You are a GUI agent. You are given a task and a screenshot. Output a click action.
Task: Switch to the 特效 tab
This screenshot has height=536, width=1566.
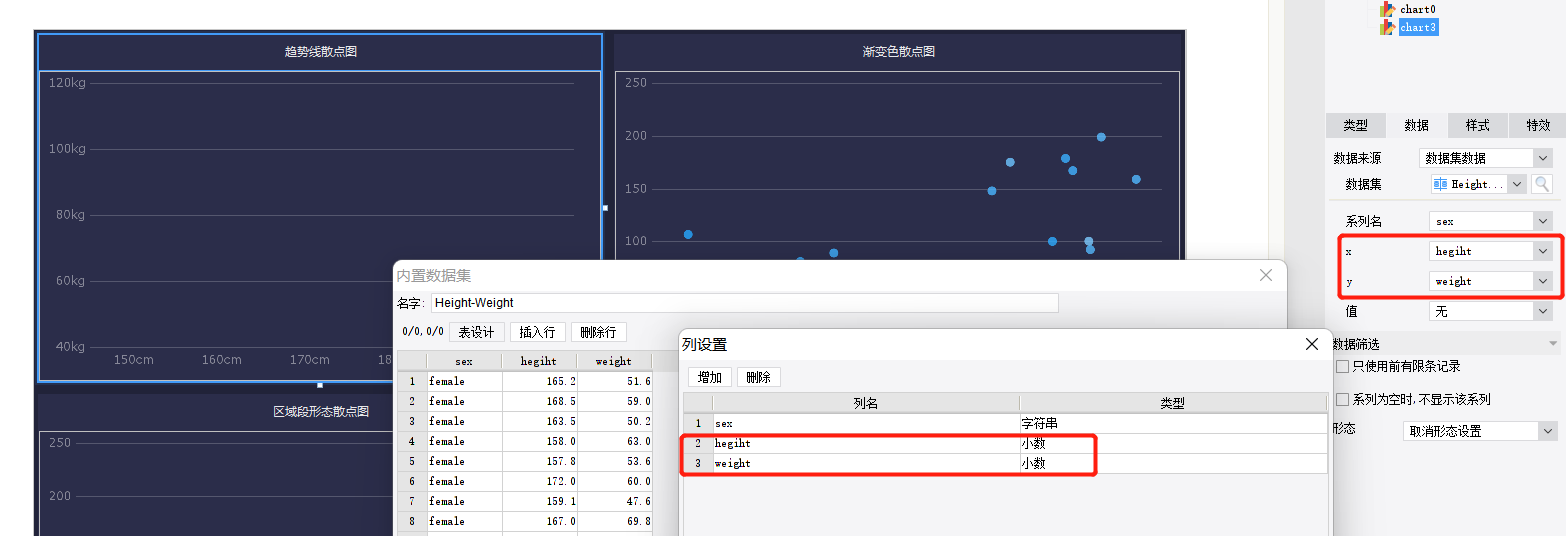pyautogui.click(x=1537, y=125)
